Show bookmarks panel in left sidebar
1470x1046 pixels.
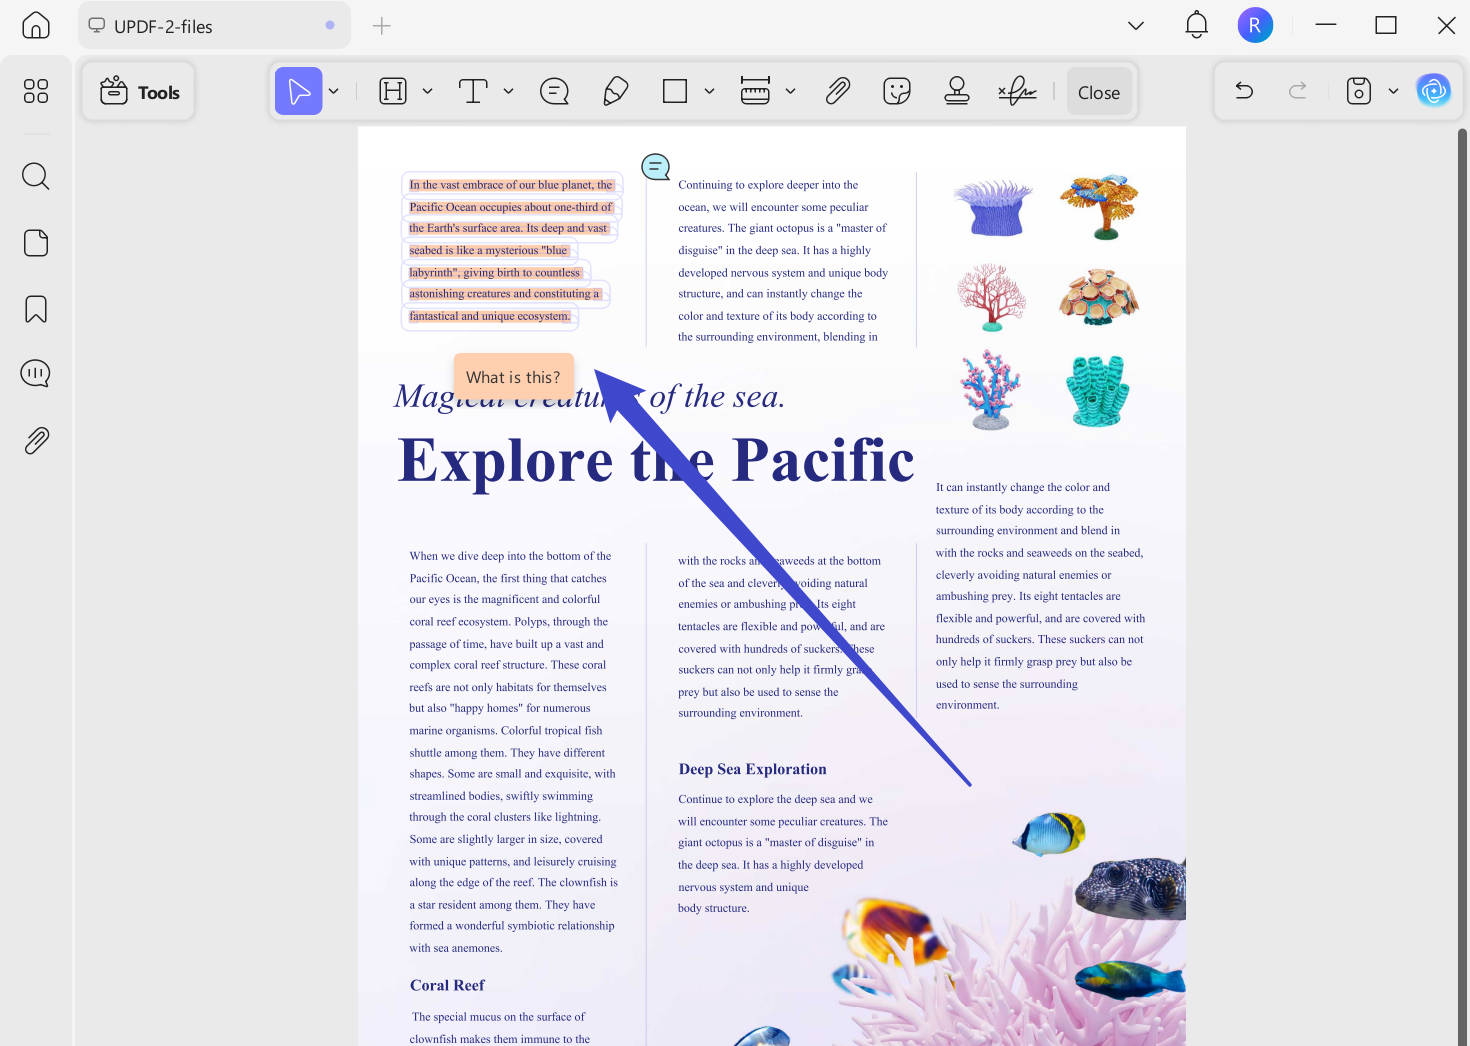click(x=36, y=309)
